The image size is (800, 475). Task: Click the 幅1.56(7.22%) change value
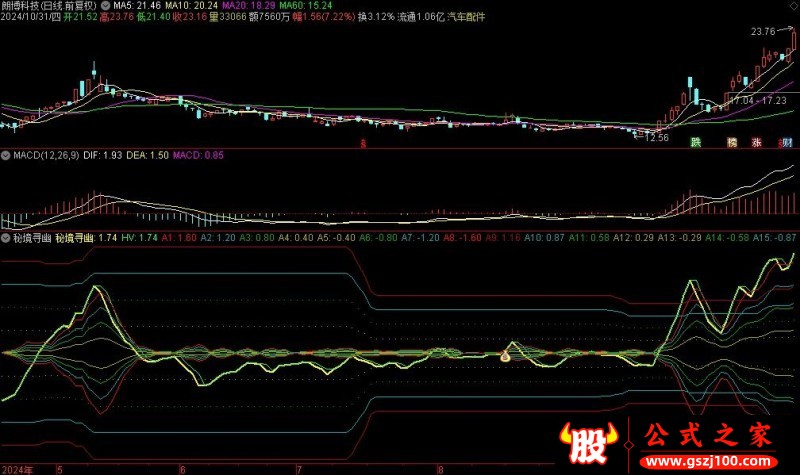(323, 17)
